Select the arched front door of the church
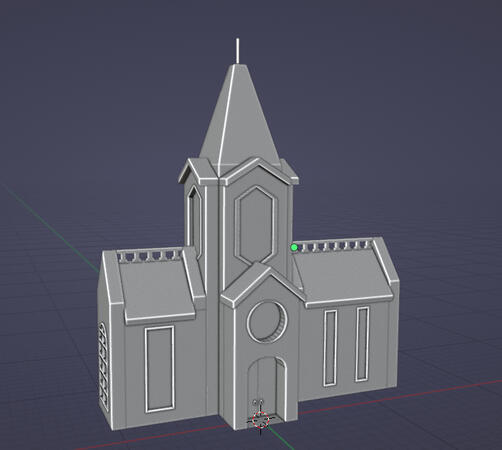This screenshot has height=450, width=502. [x=267, y=388]
